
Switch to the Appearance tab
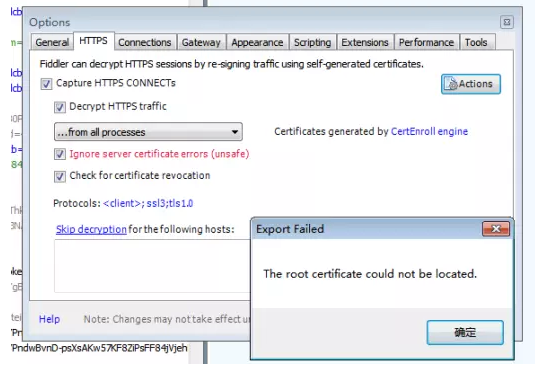point(257,42)
